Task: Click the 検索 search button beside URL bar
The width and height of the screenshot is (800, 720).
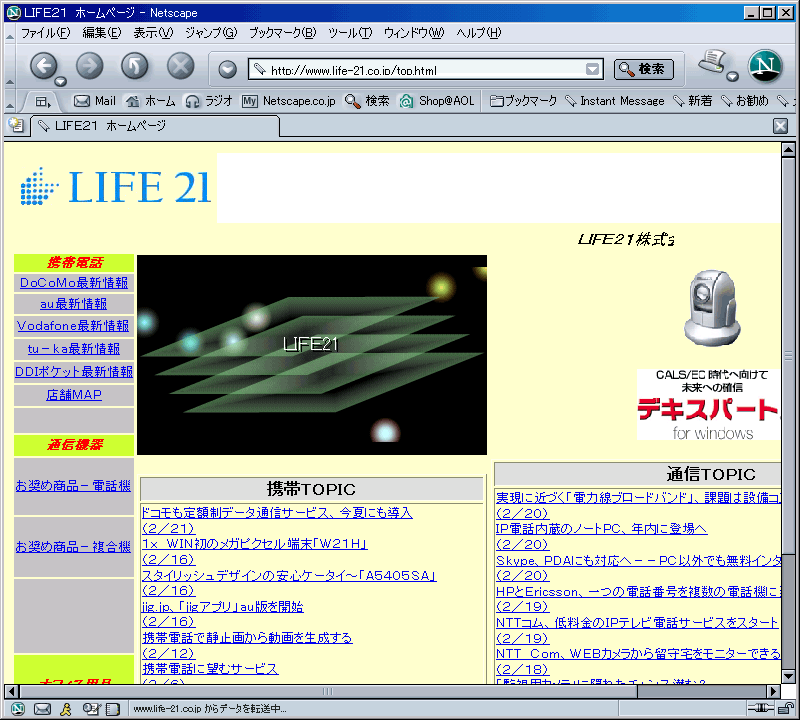Action: tap(644, 69)
